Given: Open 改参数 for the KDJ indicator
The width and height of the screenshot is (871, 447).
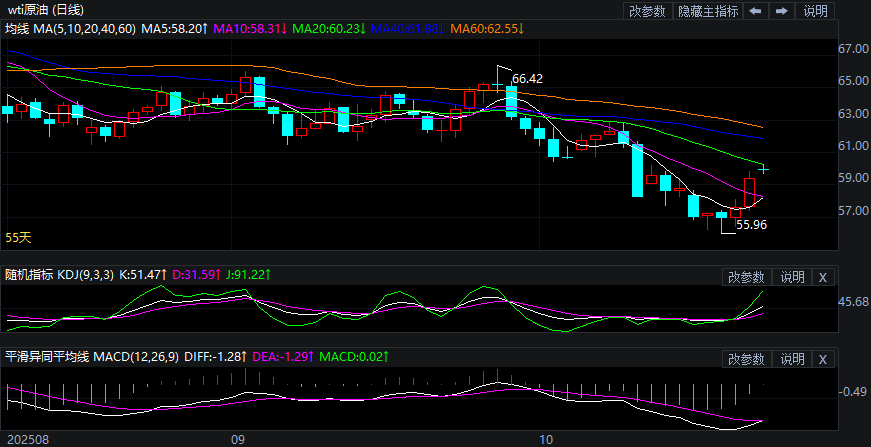Looking at the screenshot, I should (746, 277).
